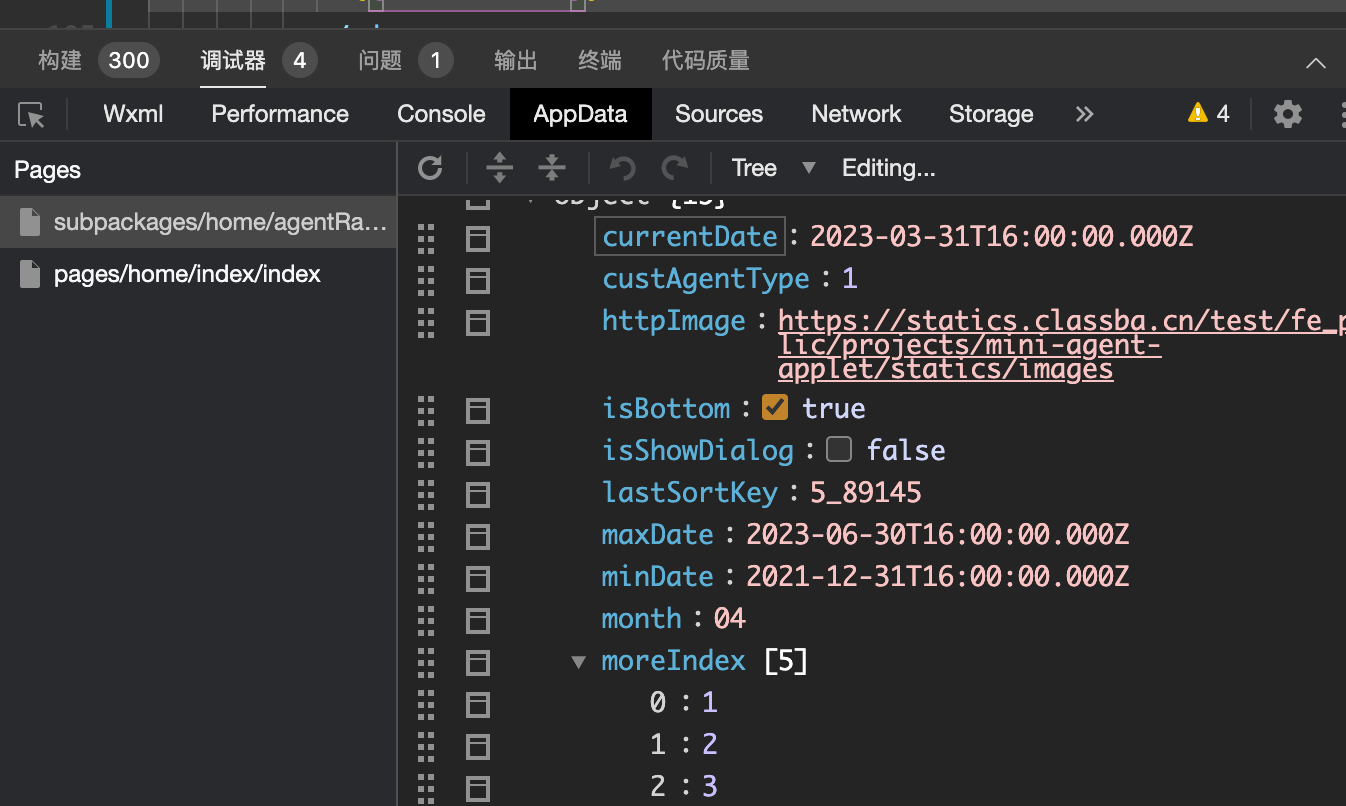Collapse the debugger panel with chevron

pyautogui.click(x=1316, y=62)
